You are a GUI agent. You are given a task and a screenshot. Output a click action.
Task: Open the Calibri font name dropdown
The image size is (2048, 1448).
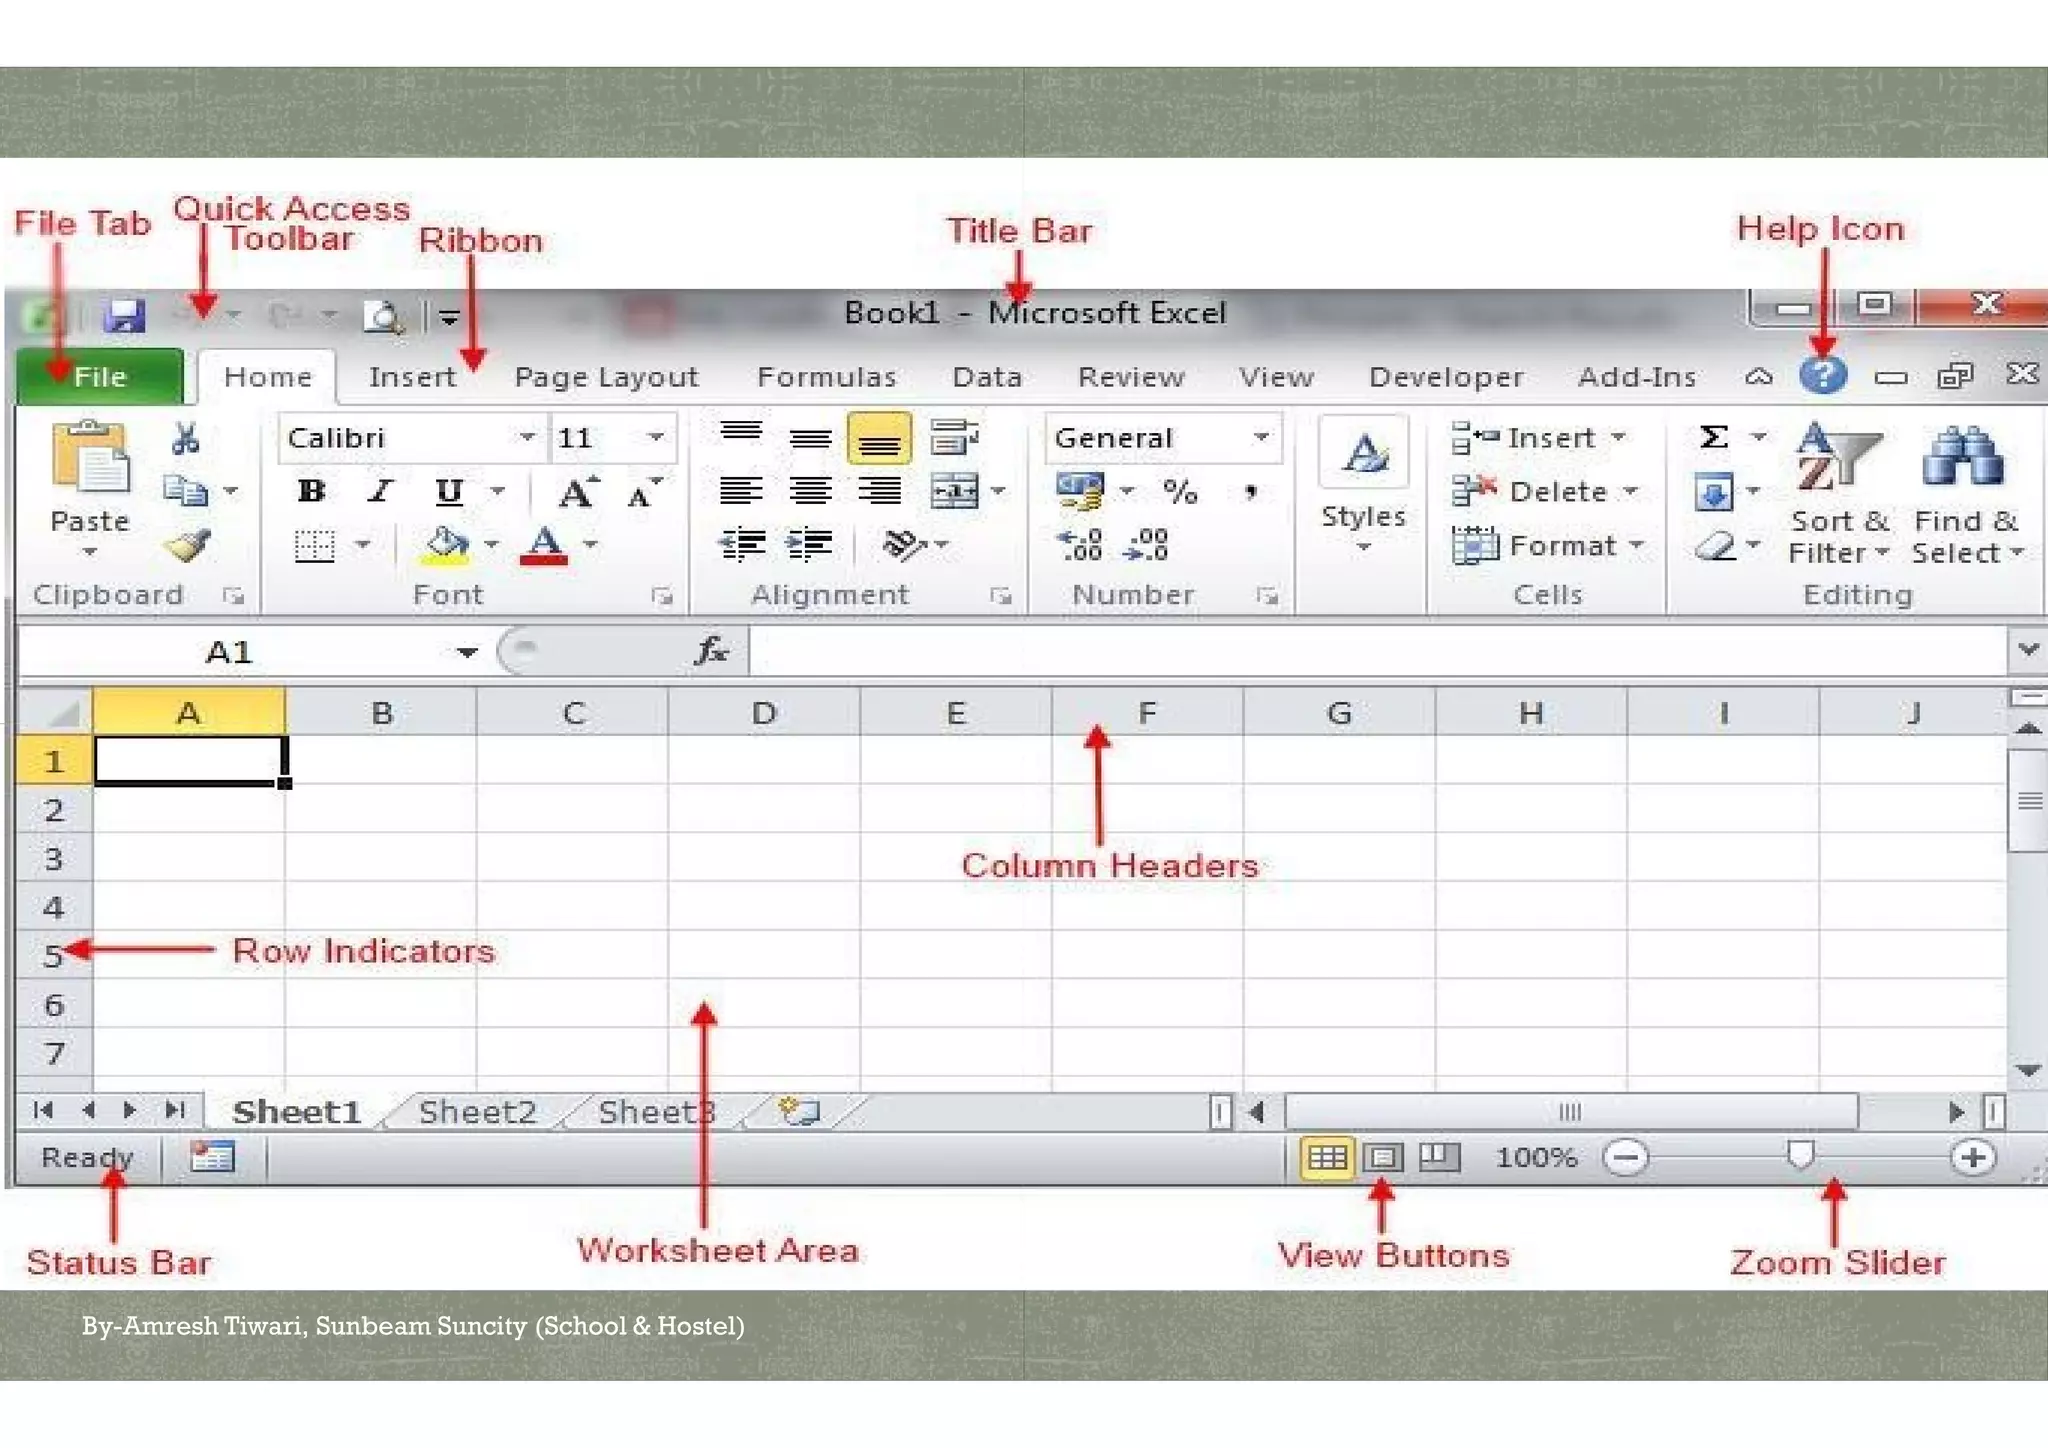point(526,438)
